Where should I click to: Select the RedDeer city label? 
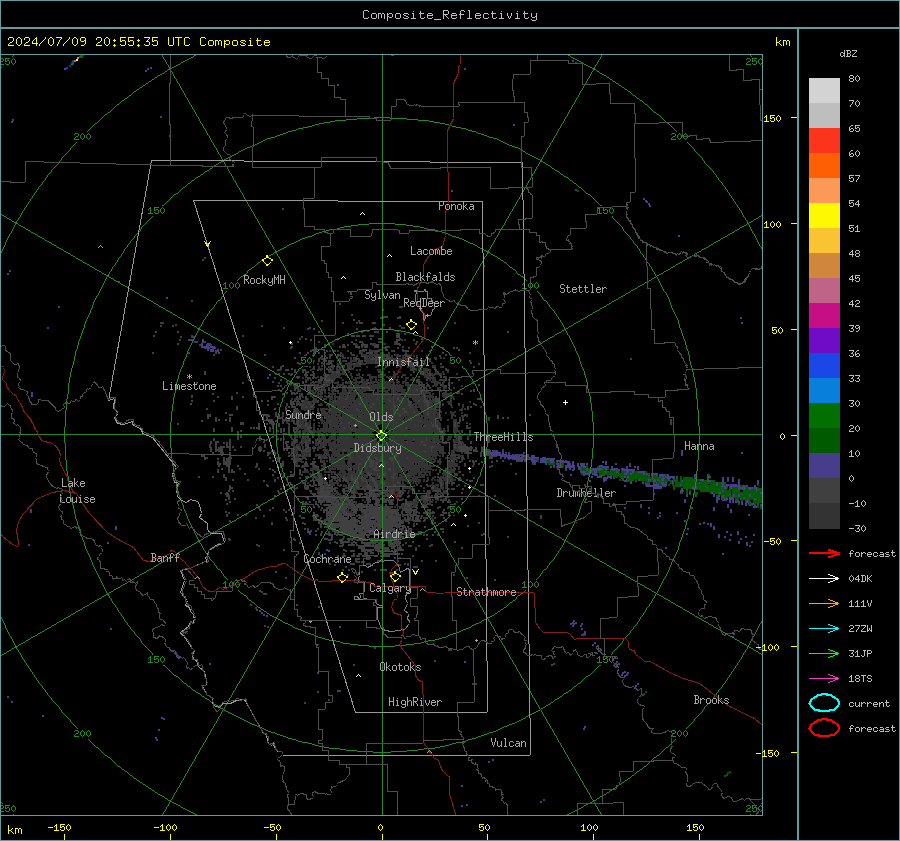point(424,303)
